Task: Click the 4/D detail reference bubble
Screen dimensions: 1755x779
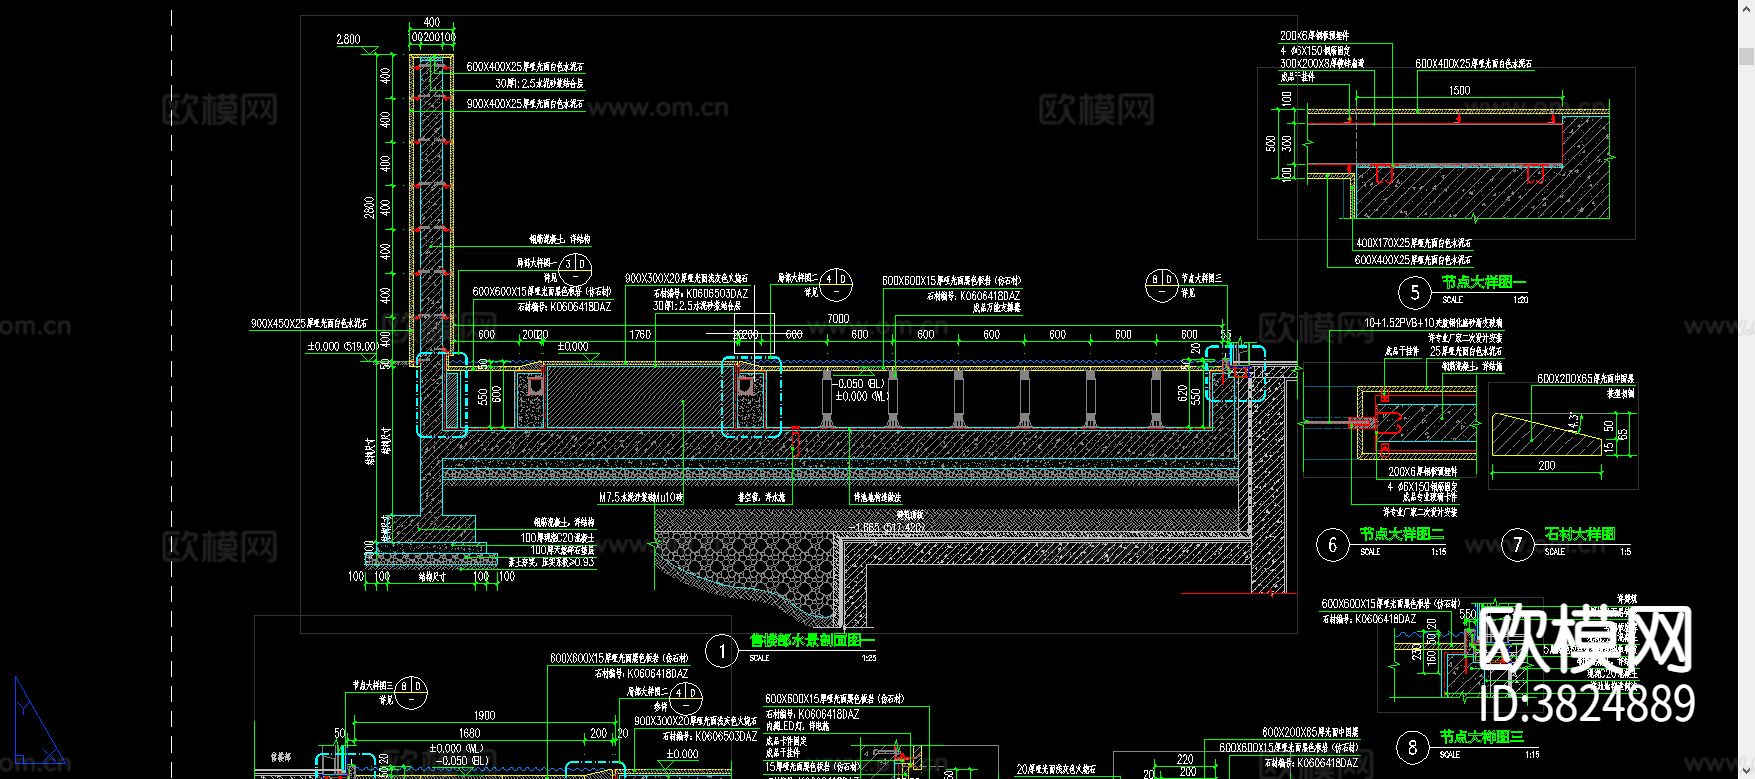Action: pos(838,281)
